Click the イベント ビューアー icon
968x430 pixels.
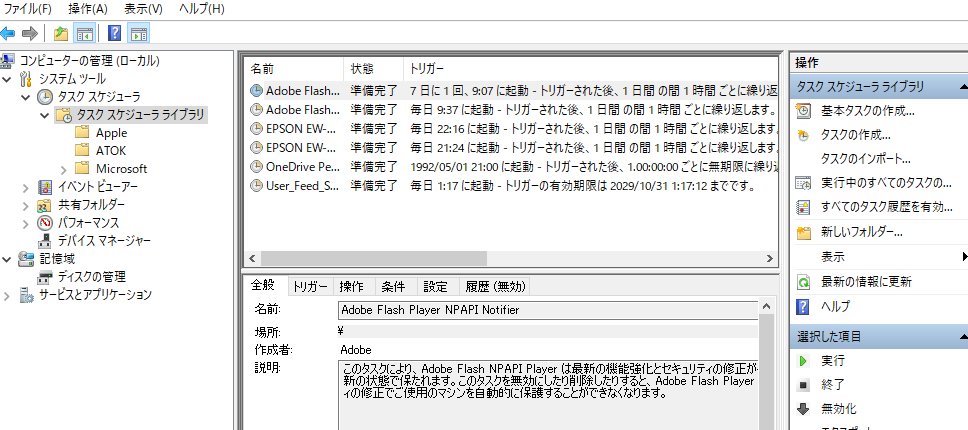point(45,187)
